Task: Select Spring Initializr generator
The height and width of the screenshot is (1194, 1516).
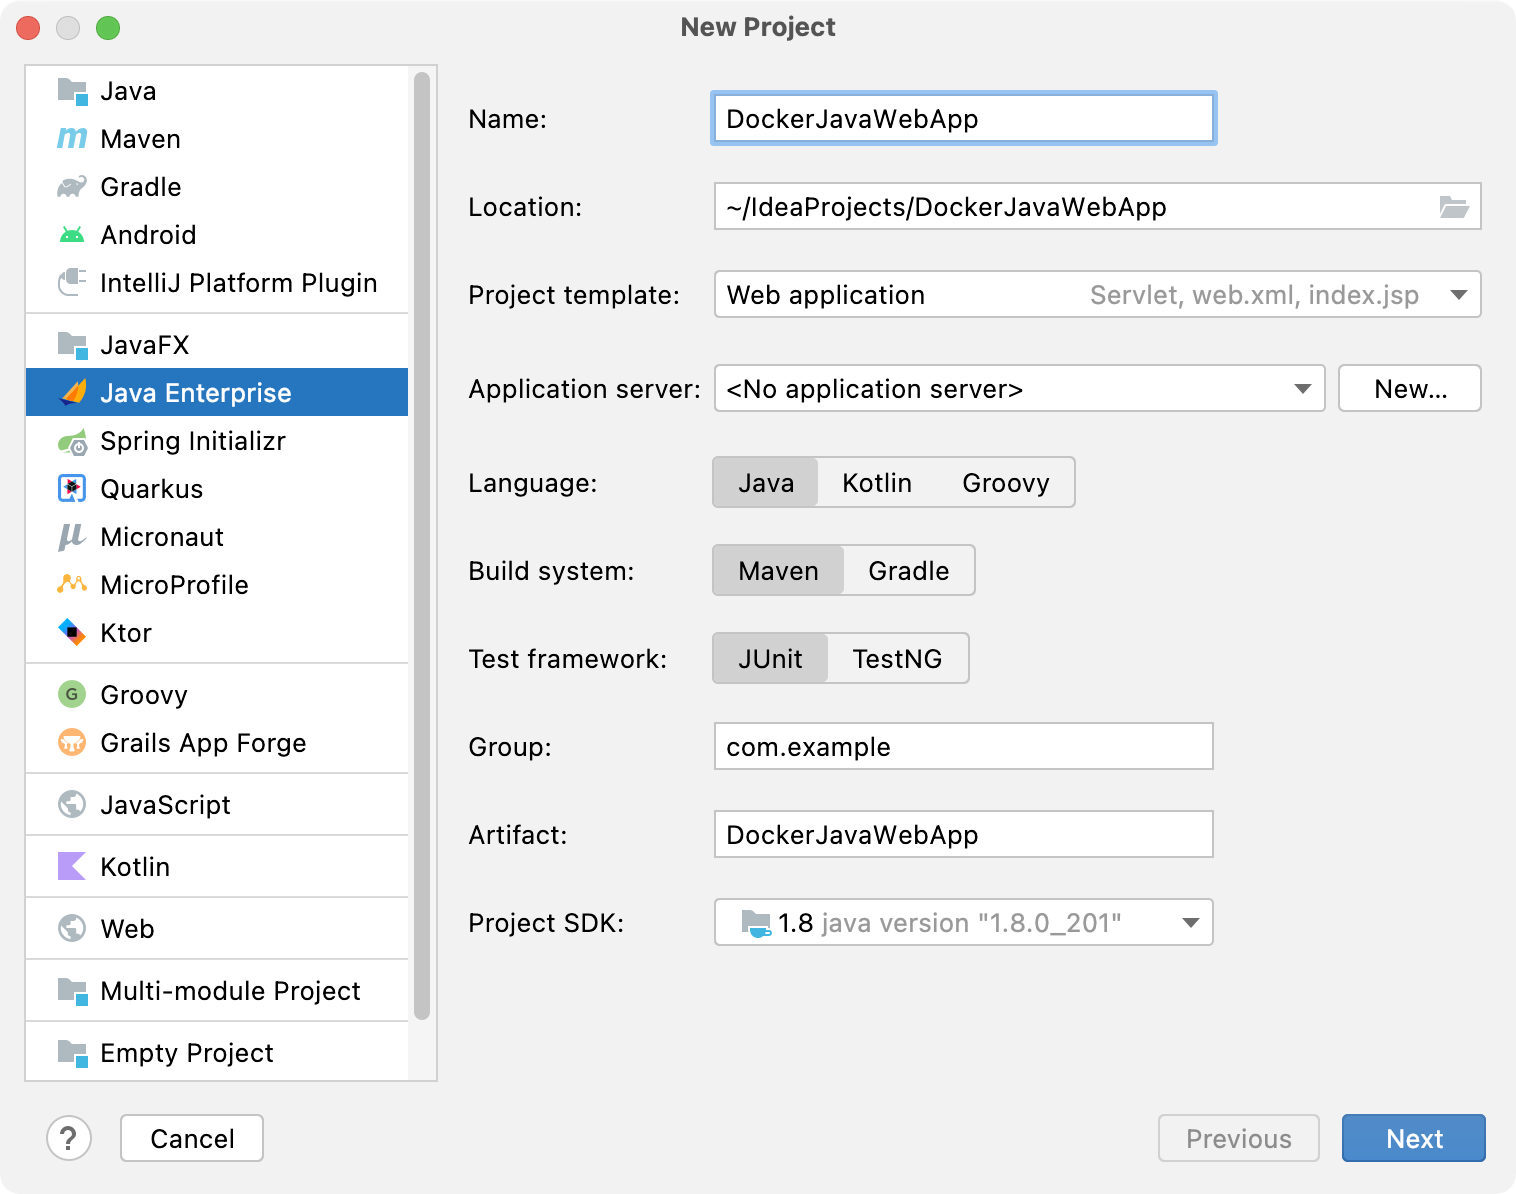Action: click(x=217, y=441)
